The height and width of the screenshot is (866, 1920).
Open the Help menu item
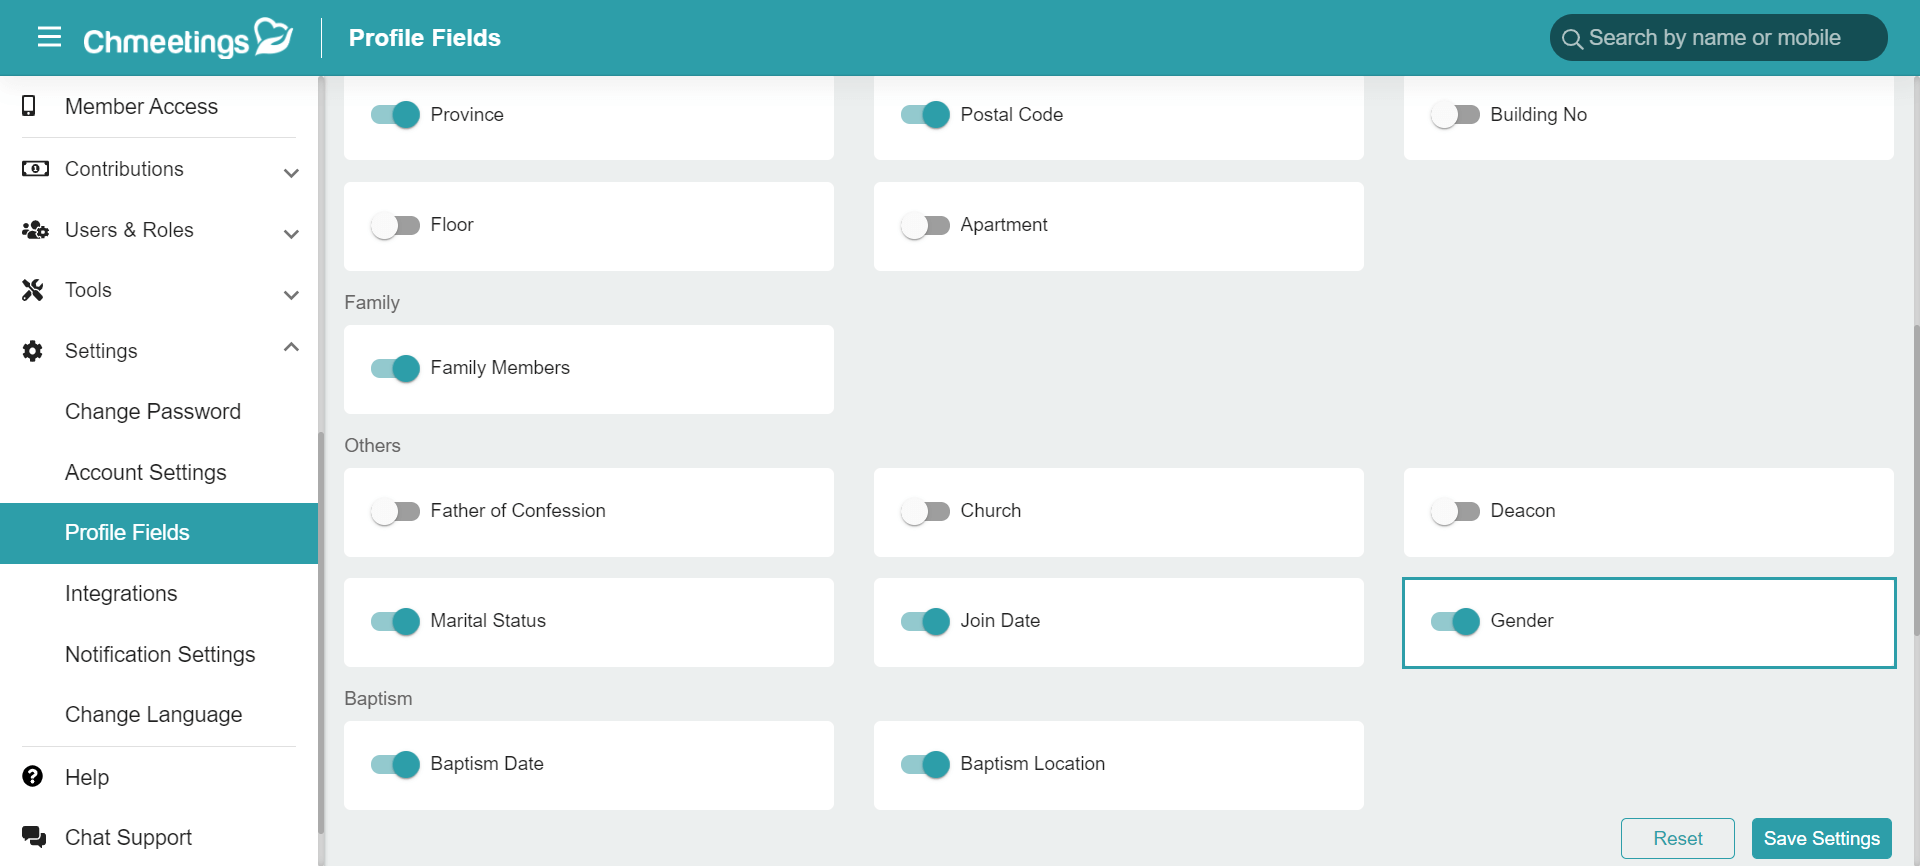(x=159, y=777)
